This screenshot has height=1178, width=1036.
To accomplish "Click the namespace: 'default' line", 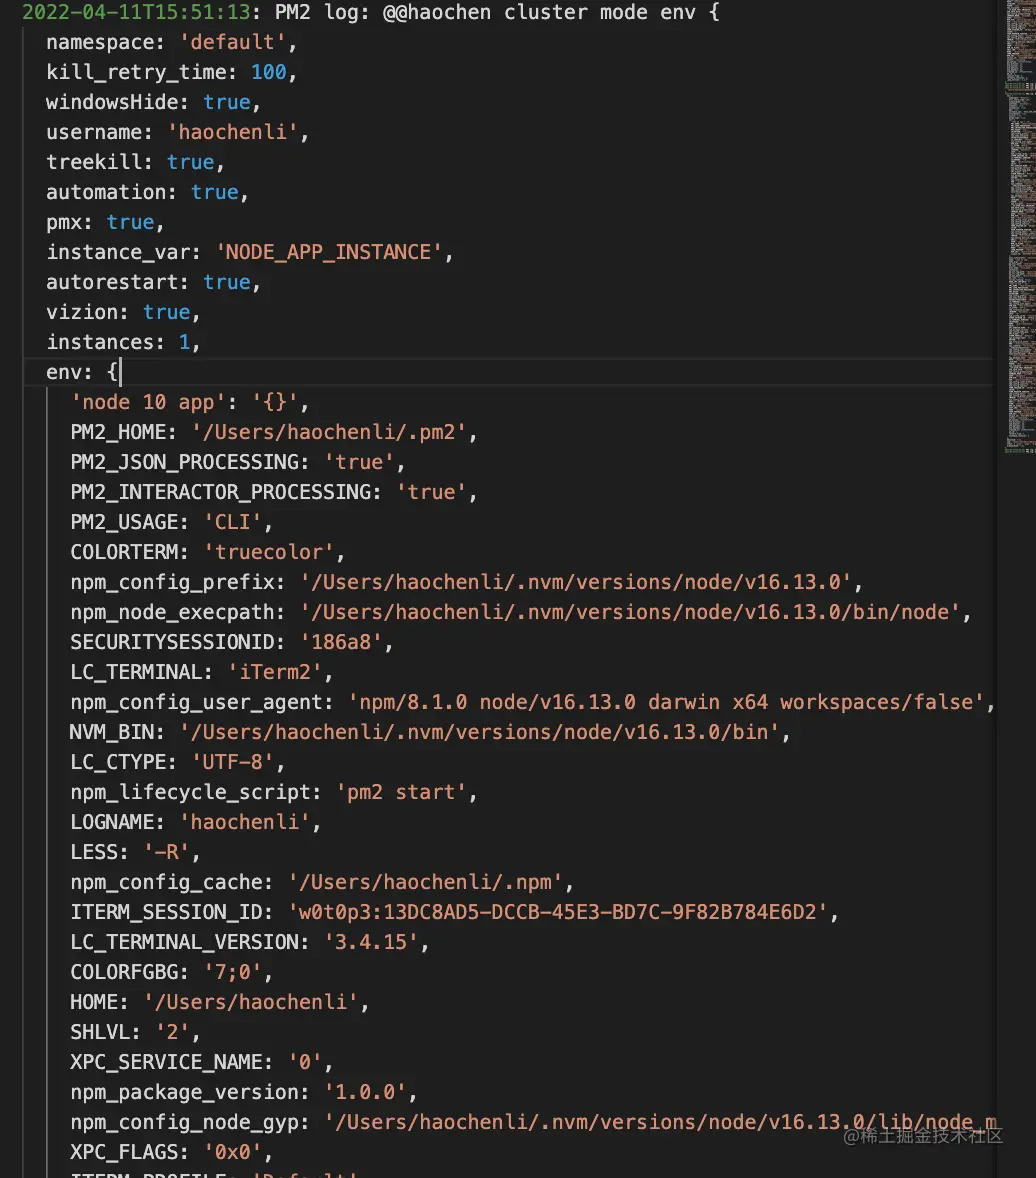I will pyautogui.click(x=171, y=42).
